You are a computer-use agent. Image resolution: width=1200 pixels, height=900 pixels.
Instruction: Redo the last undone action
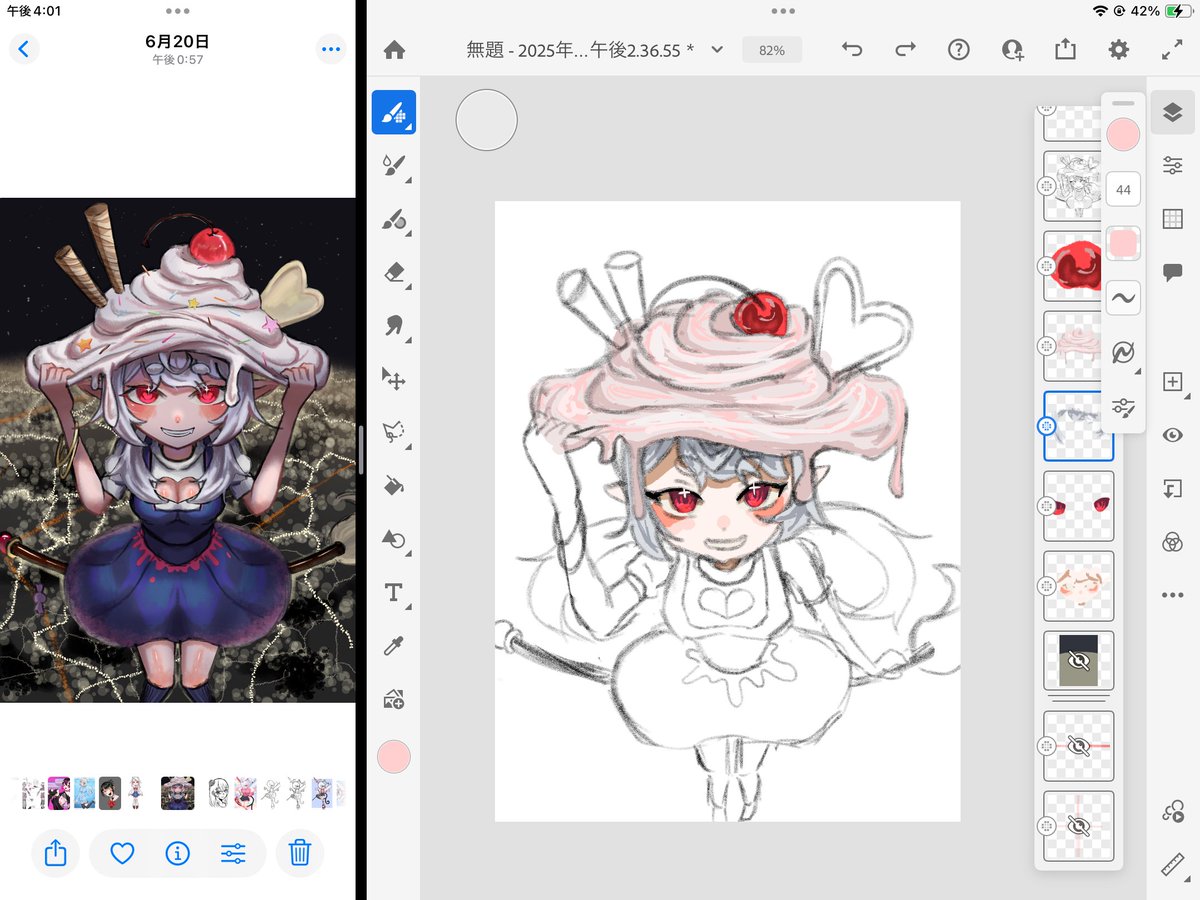905,50
